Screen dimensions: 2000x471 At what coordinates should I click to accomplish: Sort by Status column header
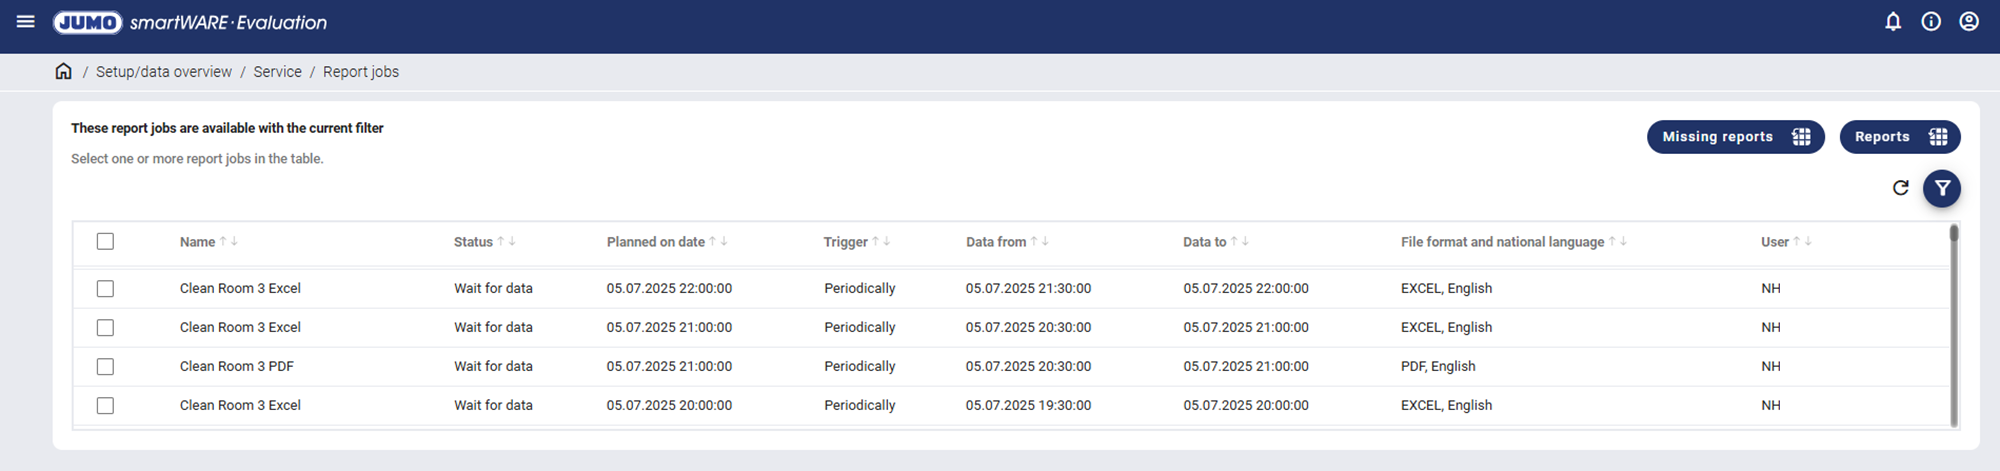coord(473,242)
